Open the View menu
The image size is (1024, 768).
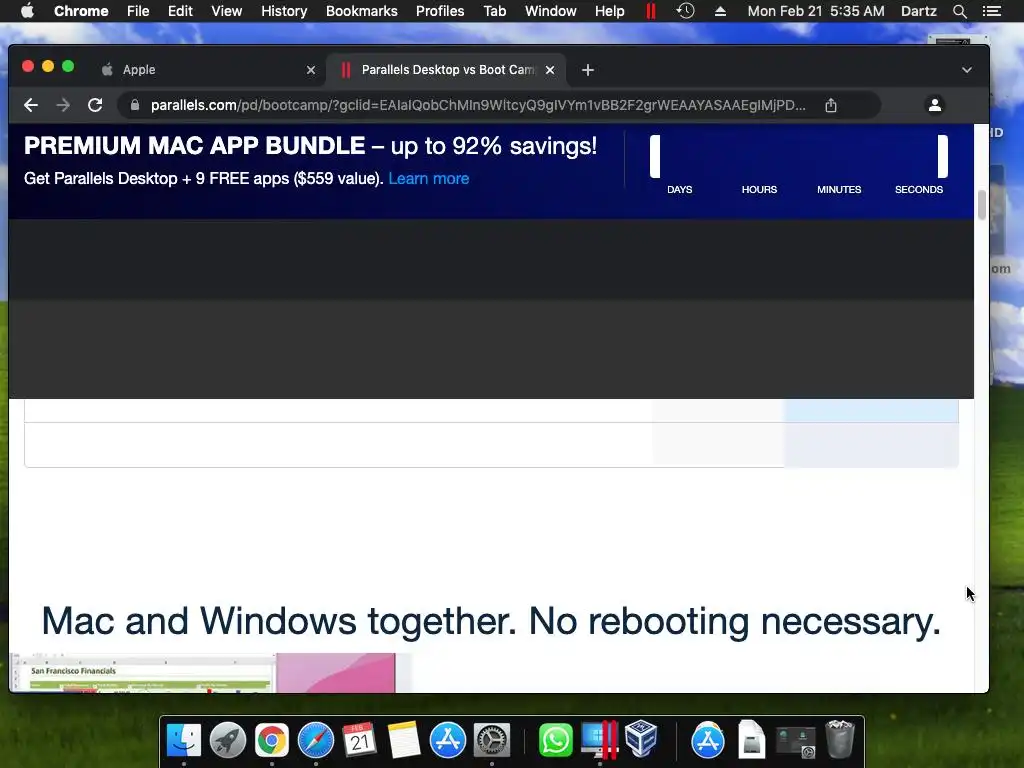(x=227, y=11)
